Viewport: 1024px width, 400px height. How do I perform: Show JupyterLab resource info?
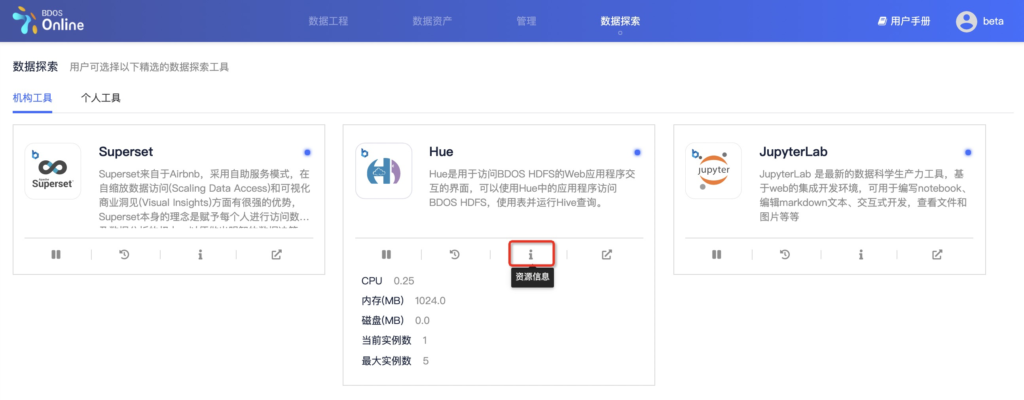861,254
